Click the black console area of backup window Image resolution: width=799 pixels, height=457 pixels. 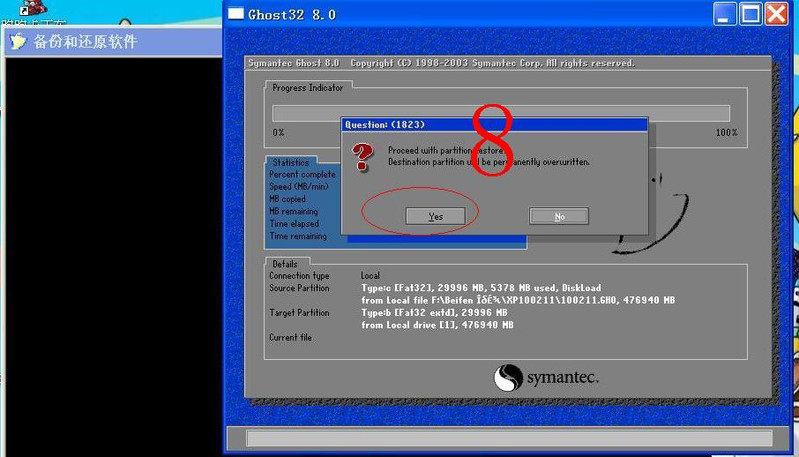(110, 250)
